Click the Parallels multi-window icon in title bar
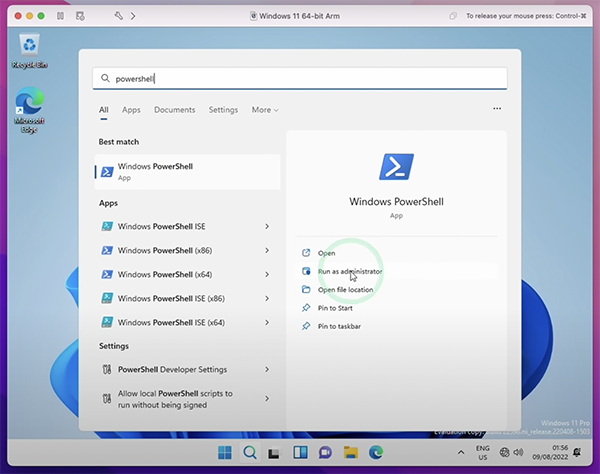 (x=453, y=16)
